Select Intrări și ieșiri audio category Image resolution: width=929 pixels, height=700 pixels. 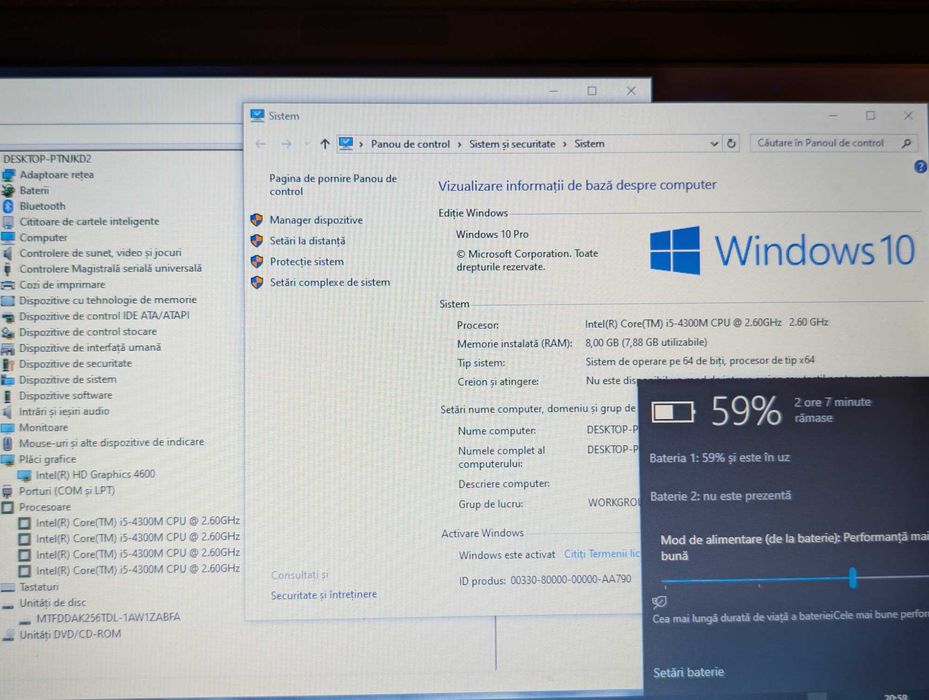(x=64, y=411)
